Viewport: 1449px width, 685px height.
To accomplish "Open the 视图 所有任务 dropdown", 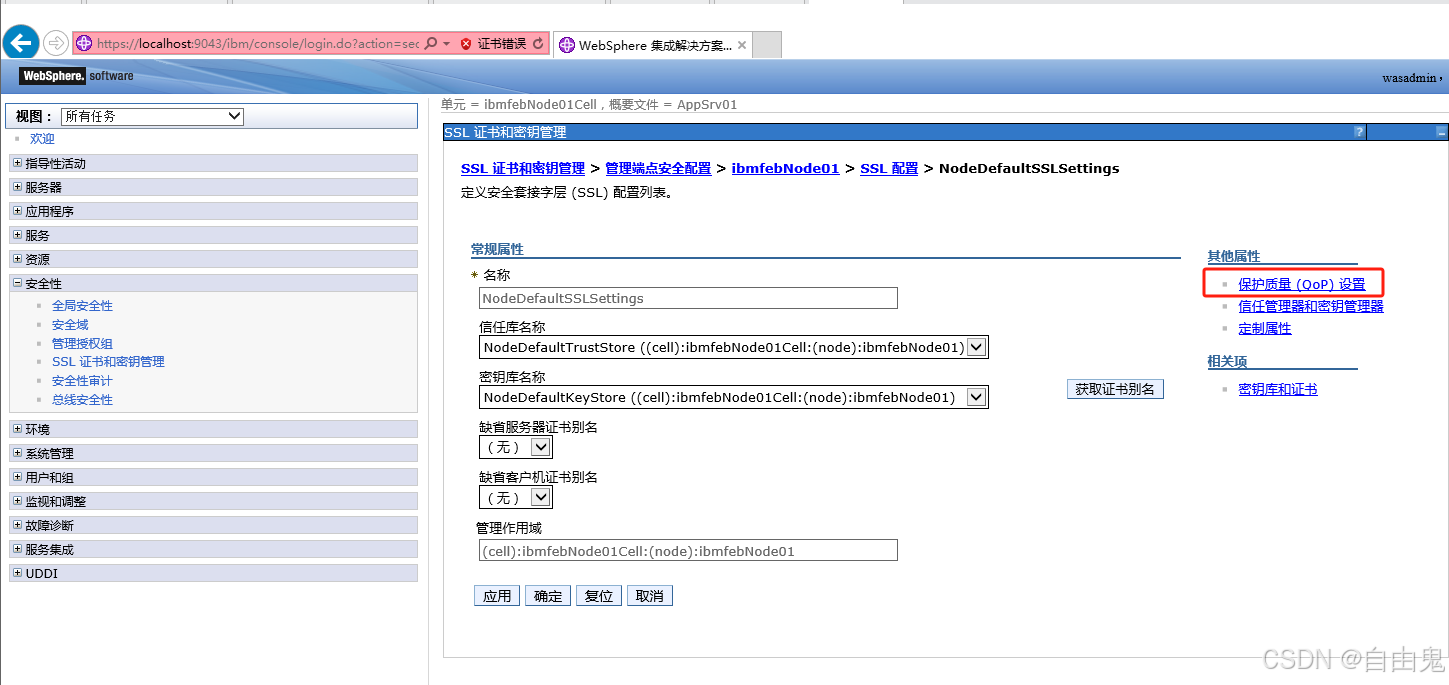I will tap(152, 116).
